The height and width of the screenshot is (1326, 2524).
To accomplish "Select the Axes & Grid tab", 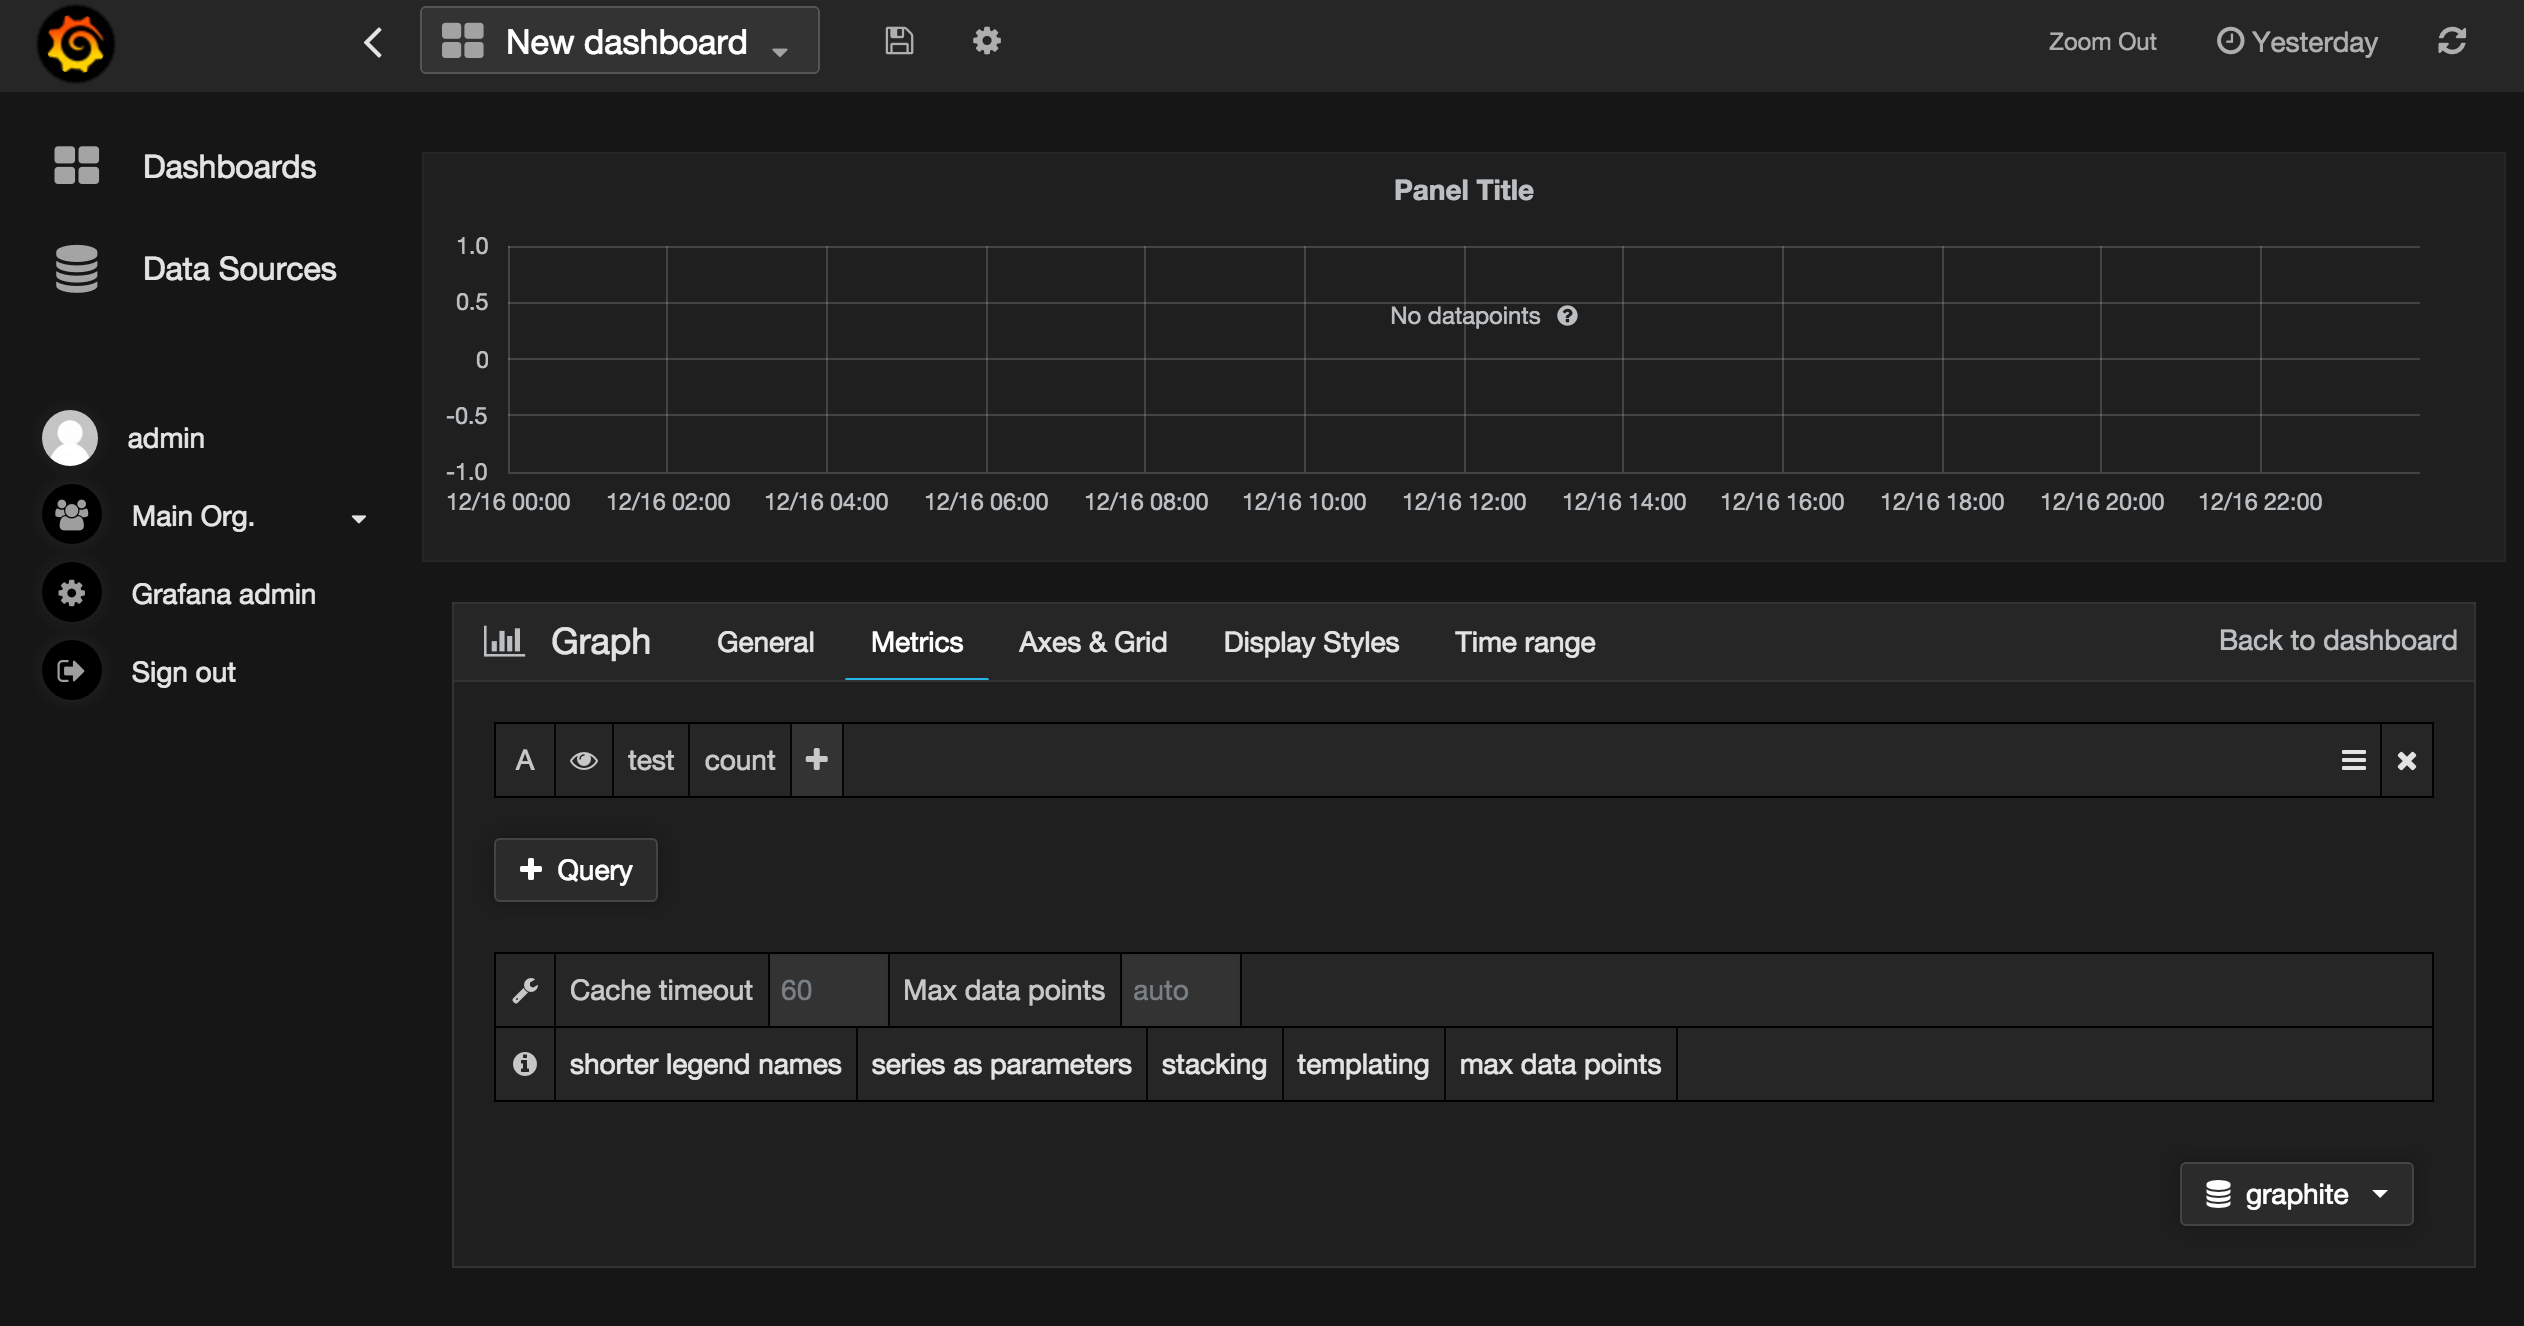I will [1090, 643].
